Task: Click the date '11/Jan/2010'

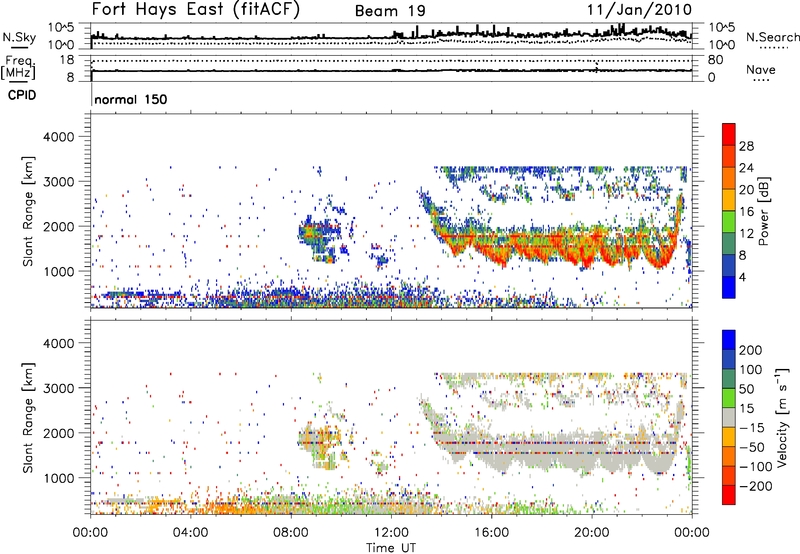Action: [640, 10]
